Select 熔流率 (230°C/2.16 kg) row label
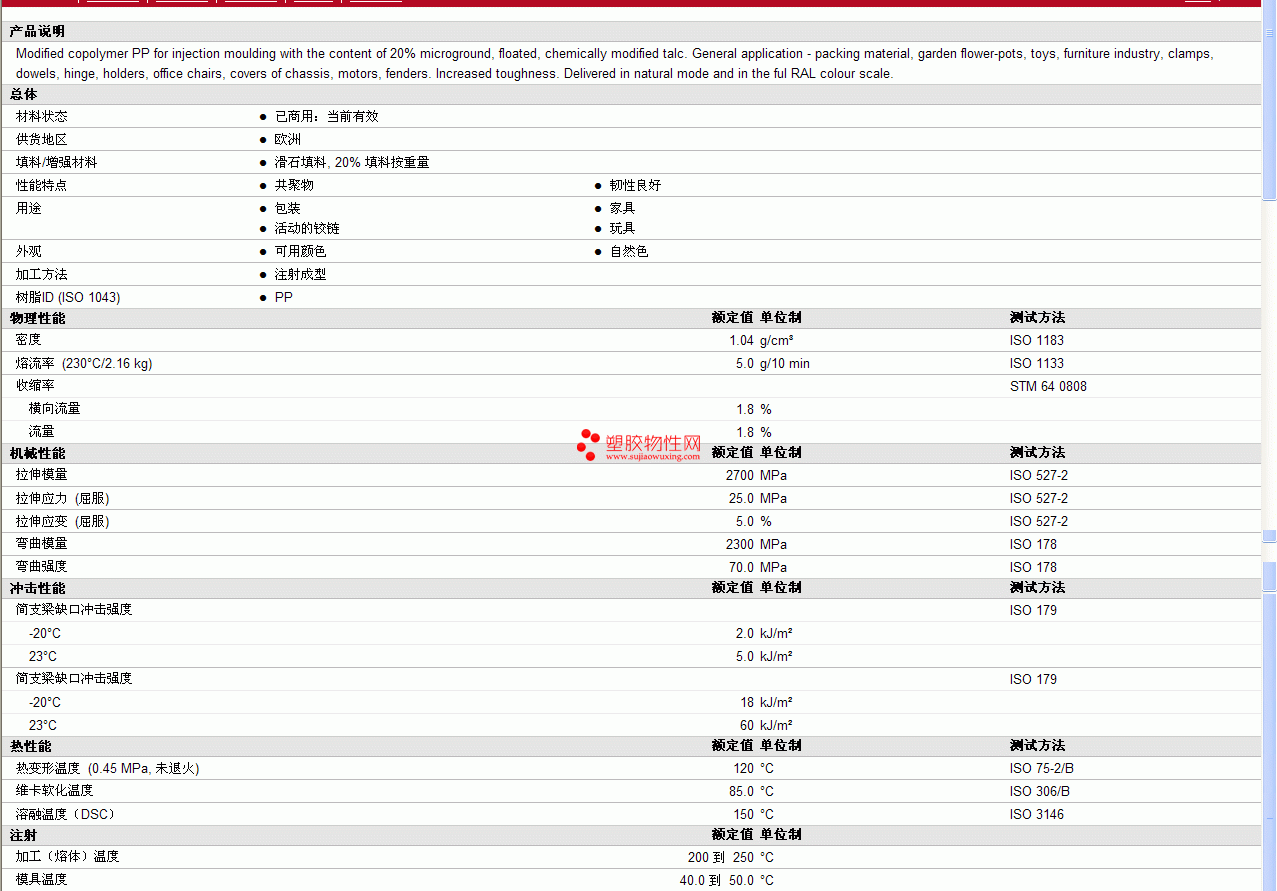Image resolution: width=1277 pixels, height=891 pixels. pos(84,363)
